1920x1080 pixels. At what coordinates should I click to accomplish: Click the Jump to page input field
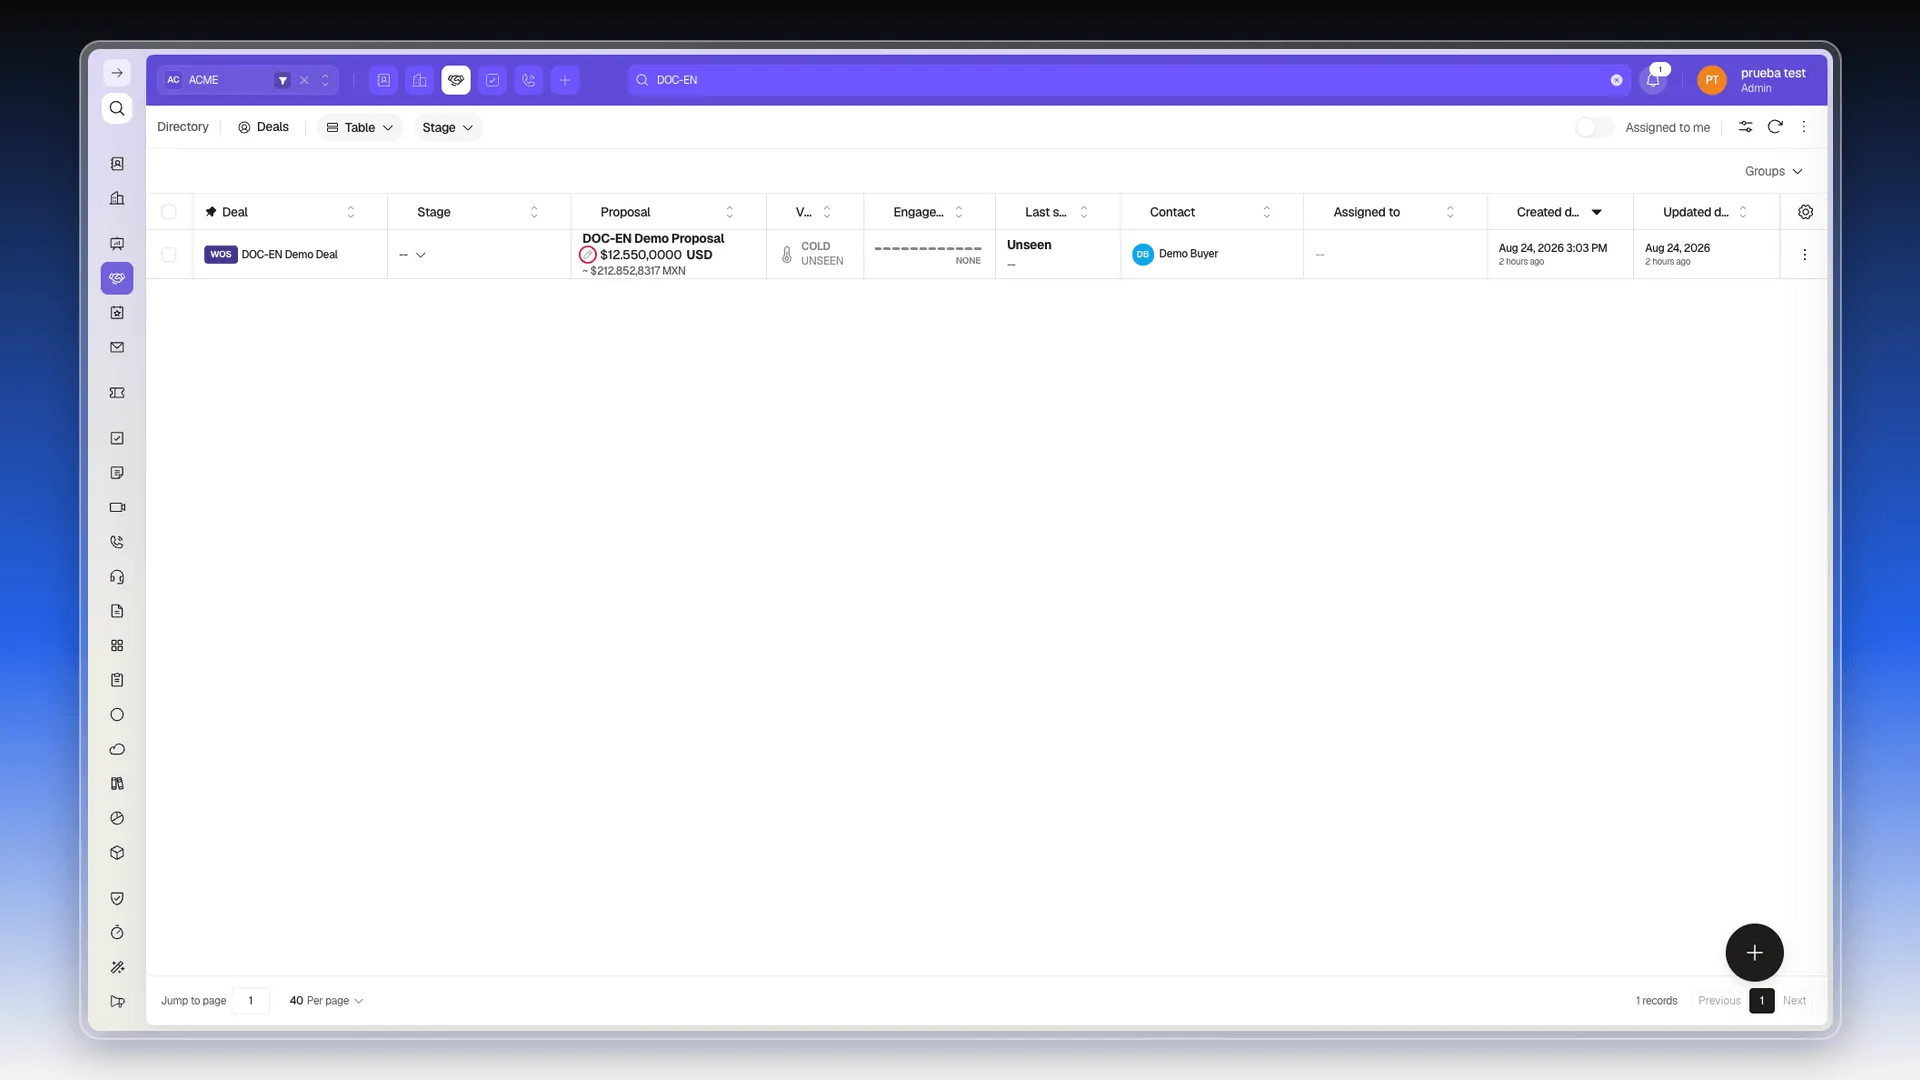pyautogui.click(x=250, y=1001)
